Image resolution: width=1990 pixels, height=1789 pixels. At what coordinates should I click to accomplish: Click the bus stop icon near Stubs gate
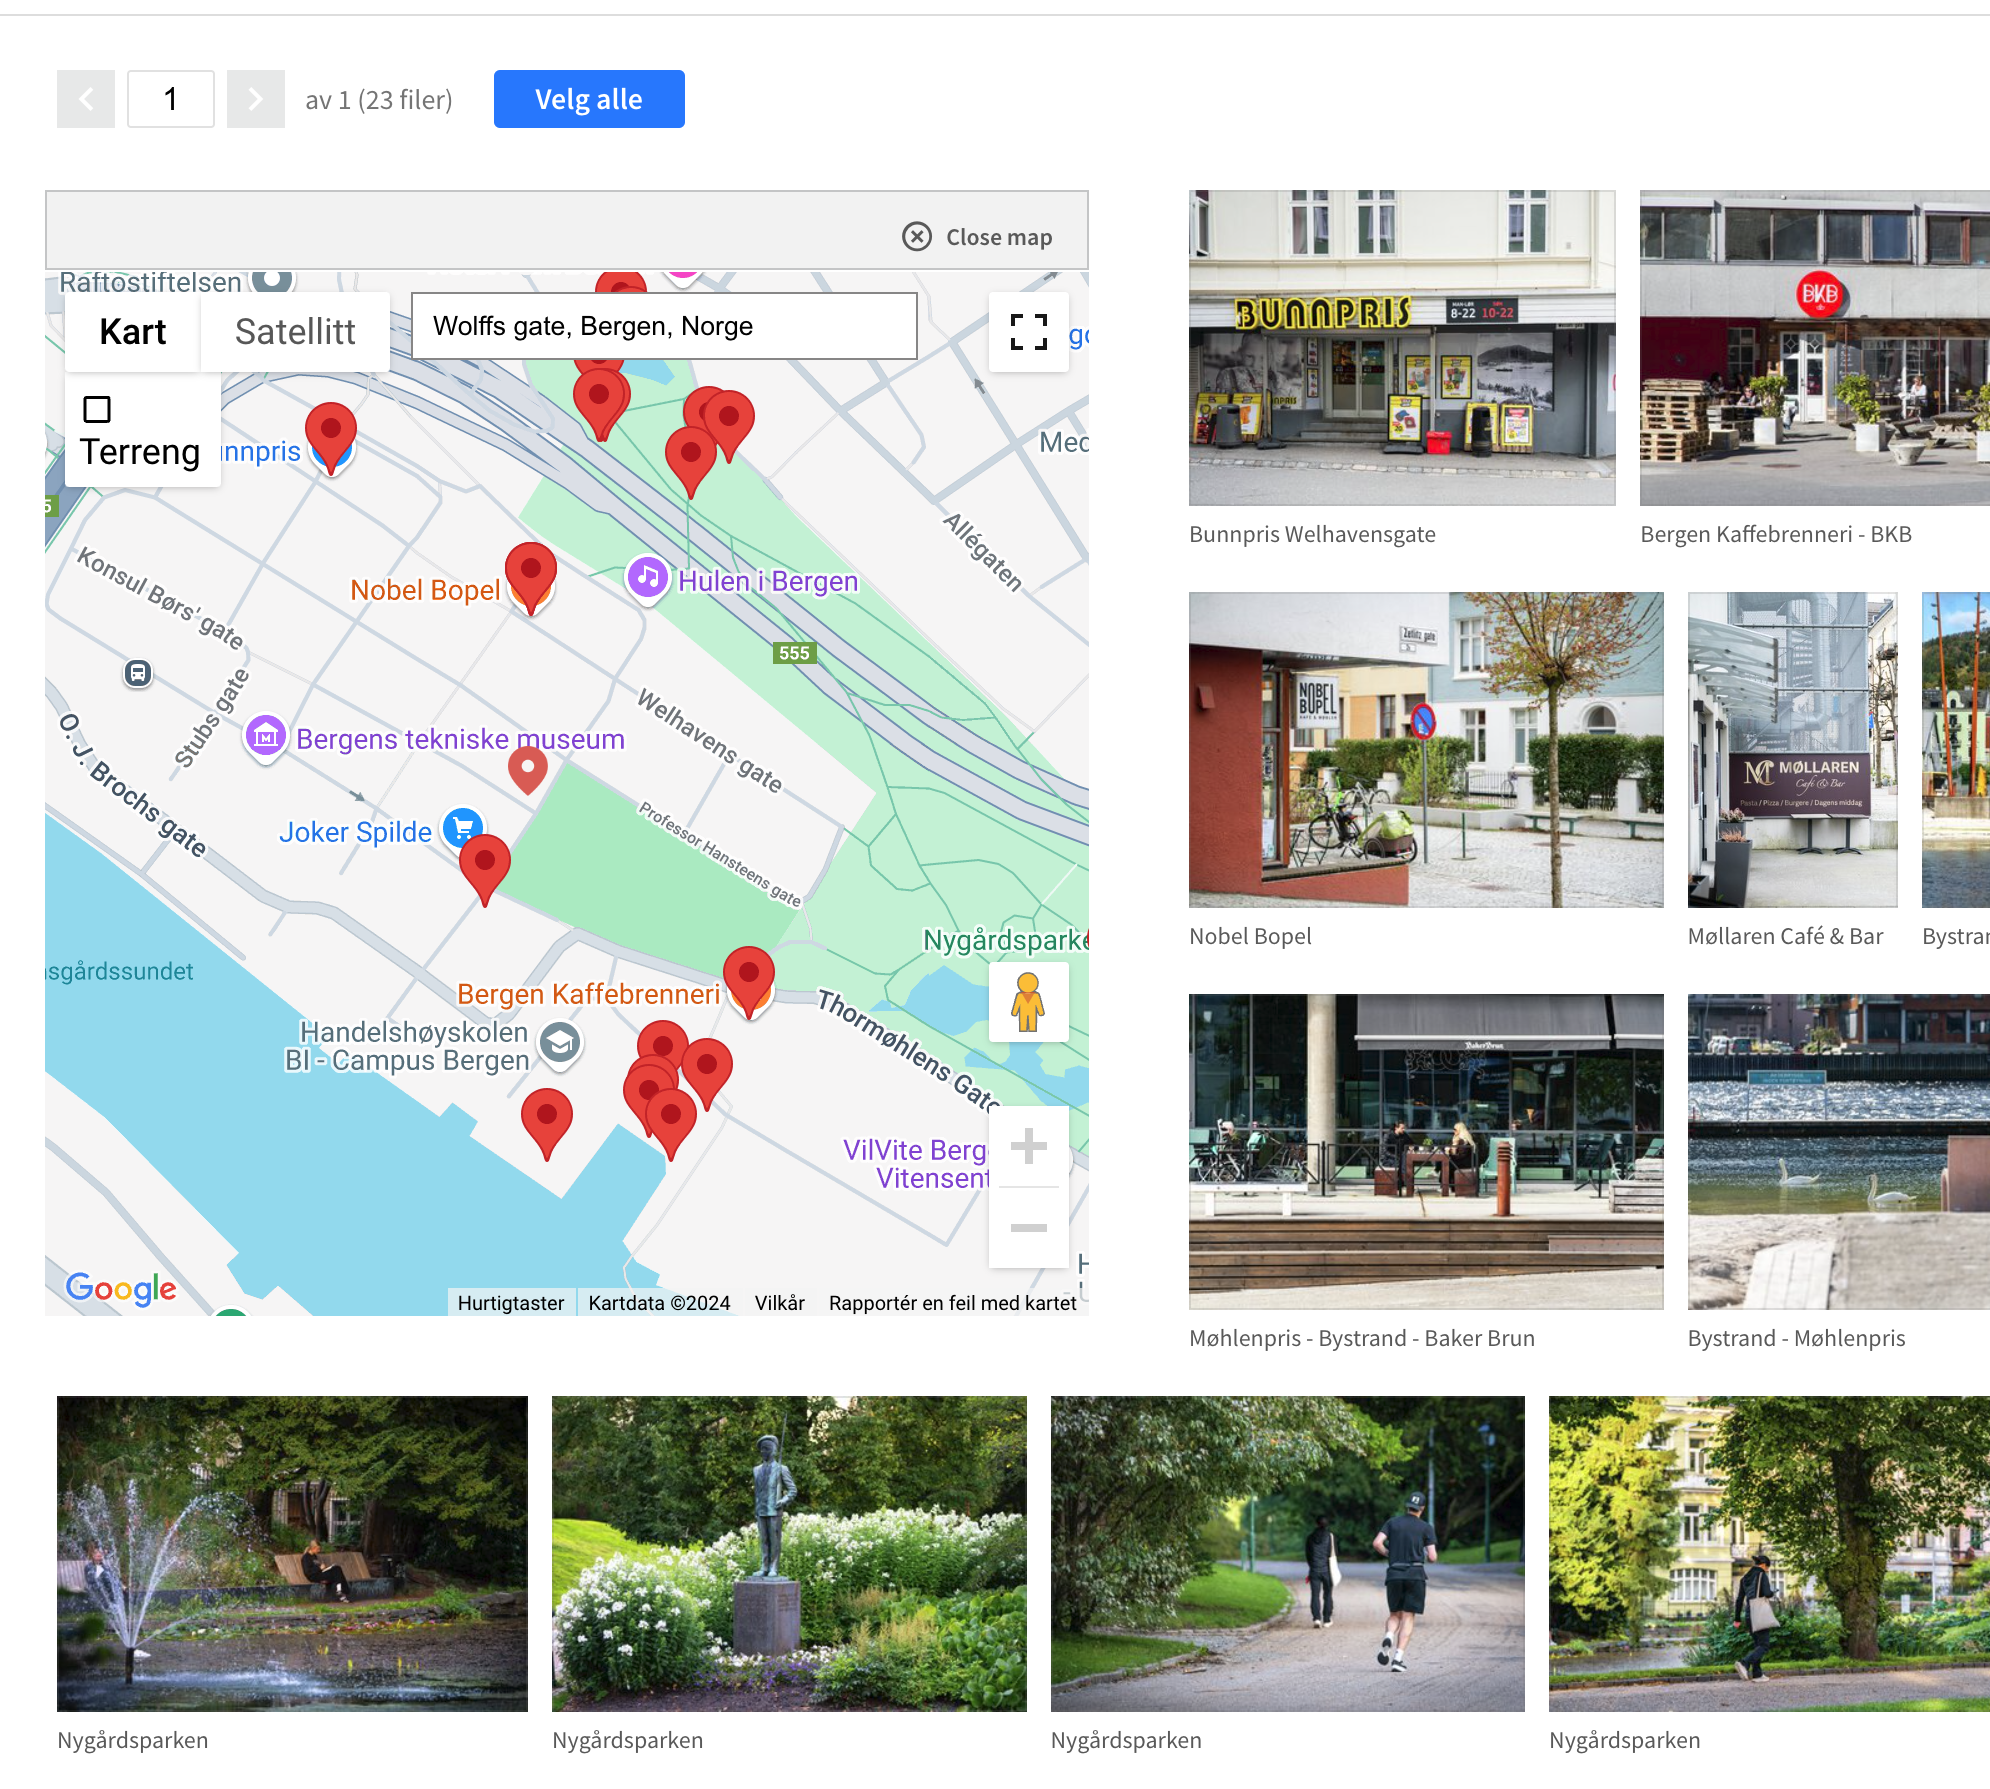138,673
